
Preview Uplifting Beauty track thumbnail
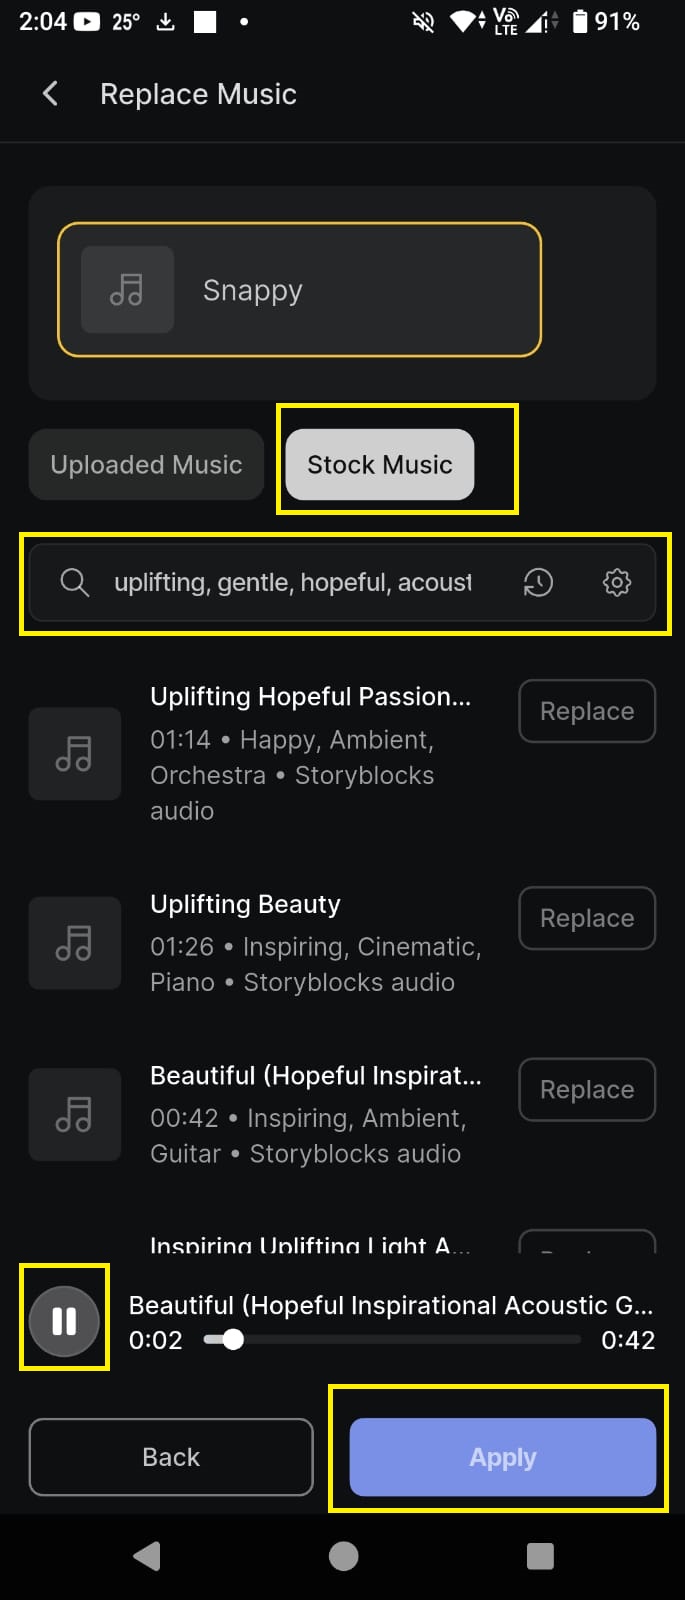click(75, 943)
